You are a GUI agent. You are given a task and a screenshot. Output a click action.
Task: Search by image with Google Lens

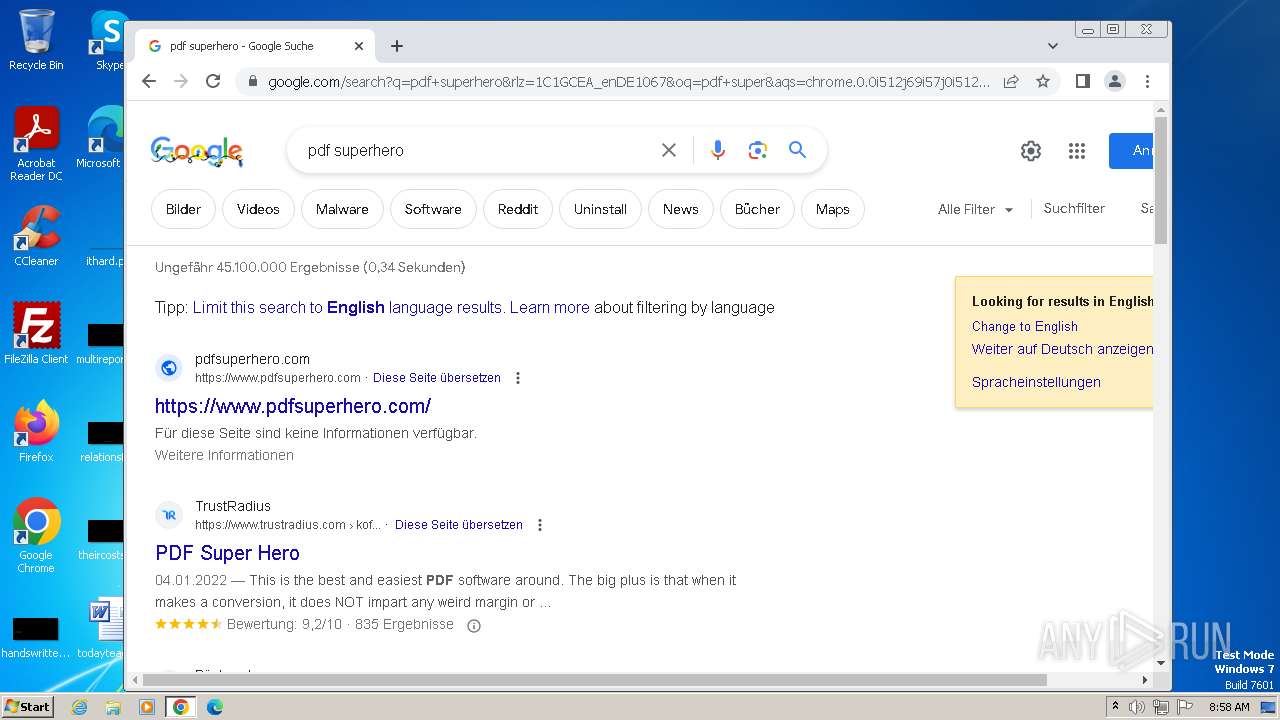(758, 150)
